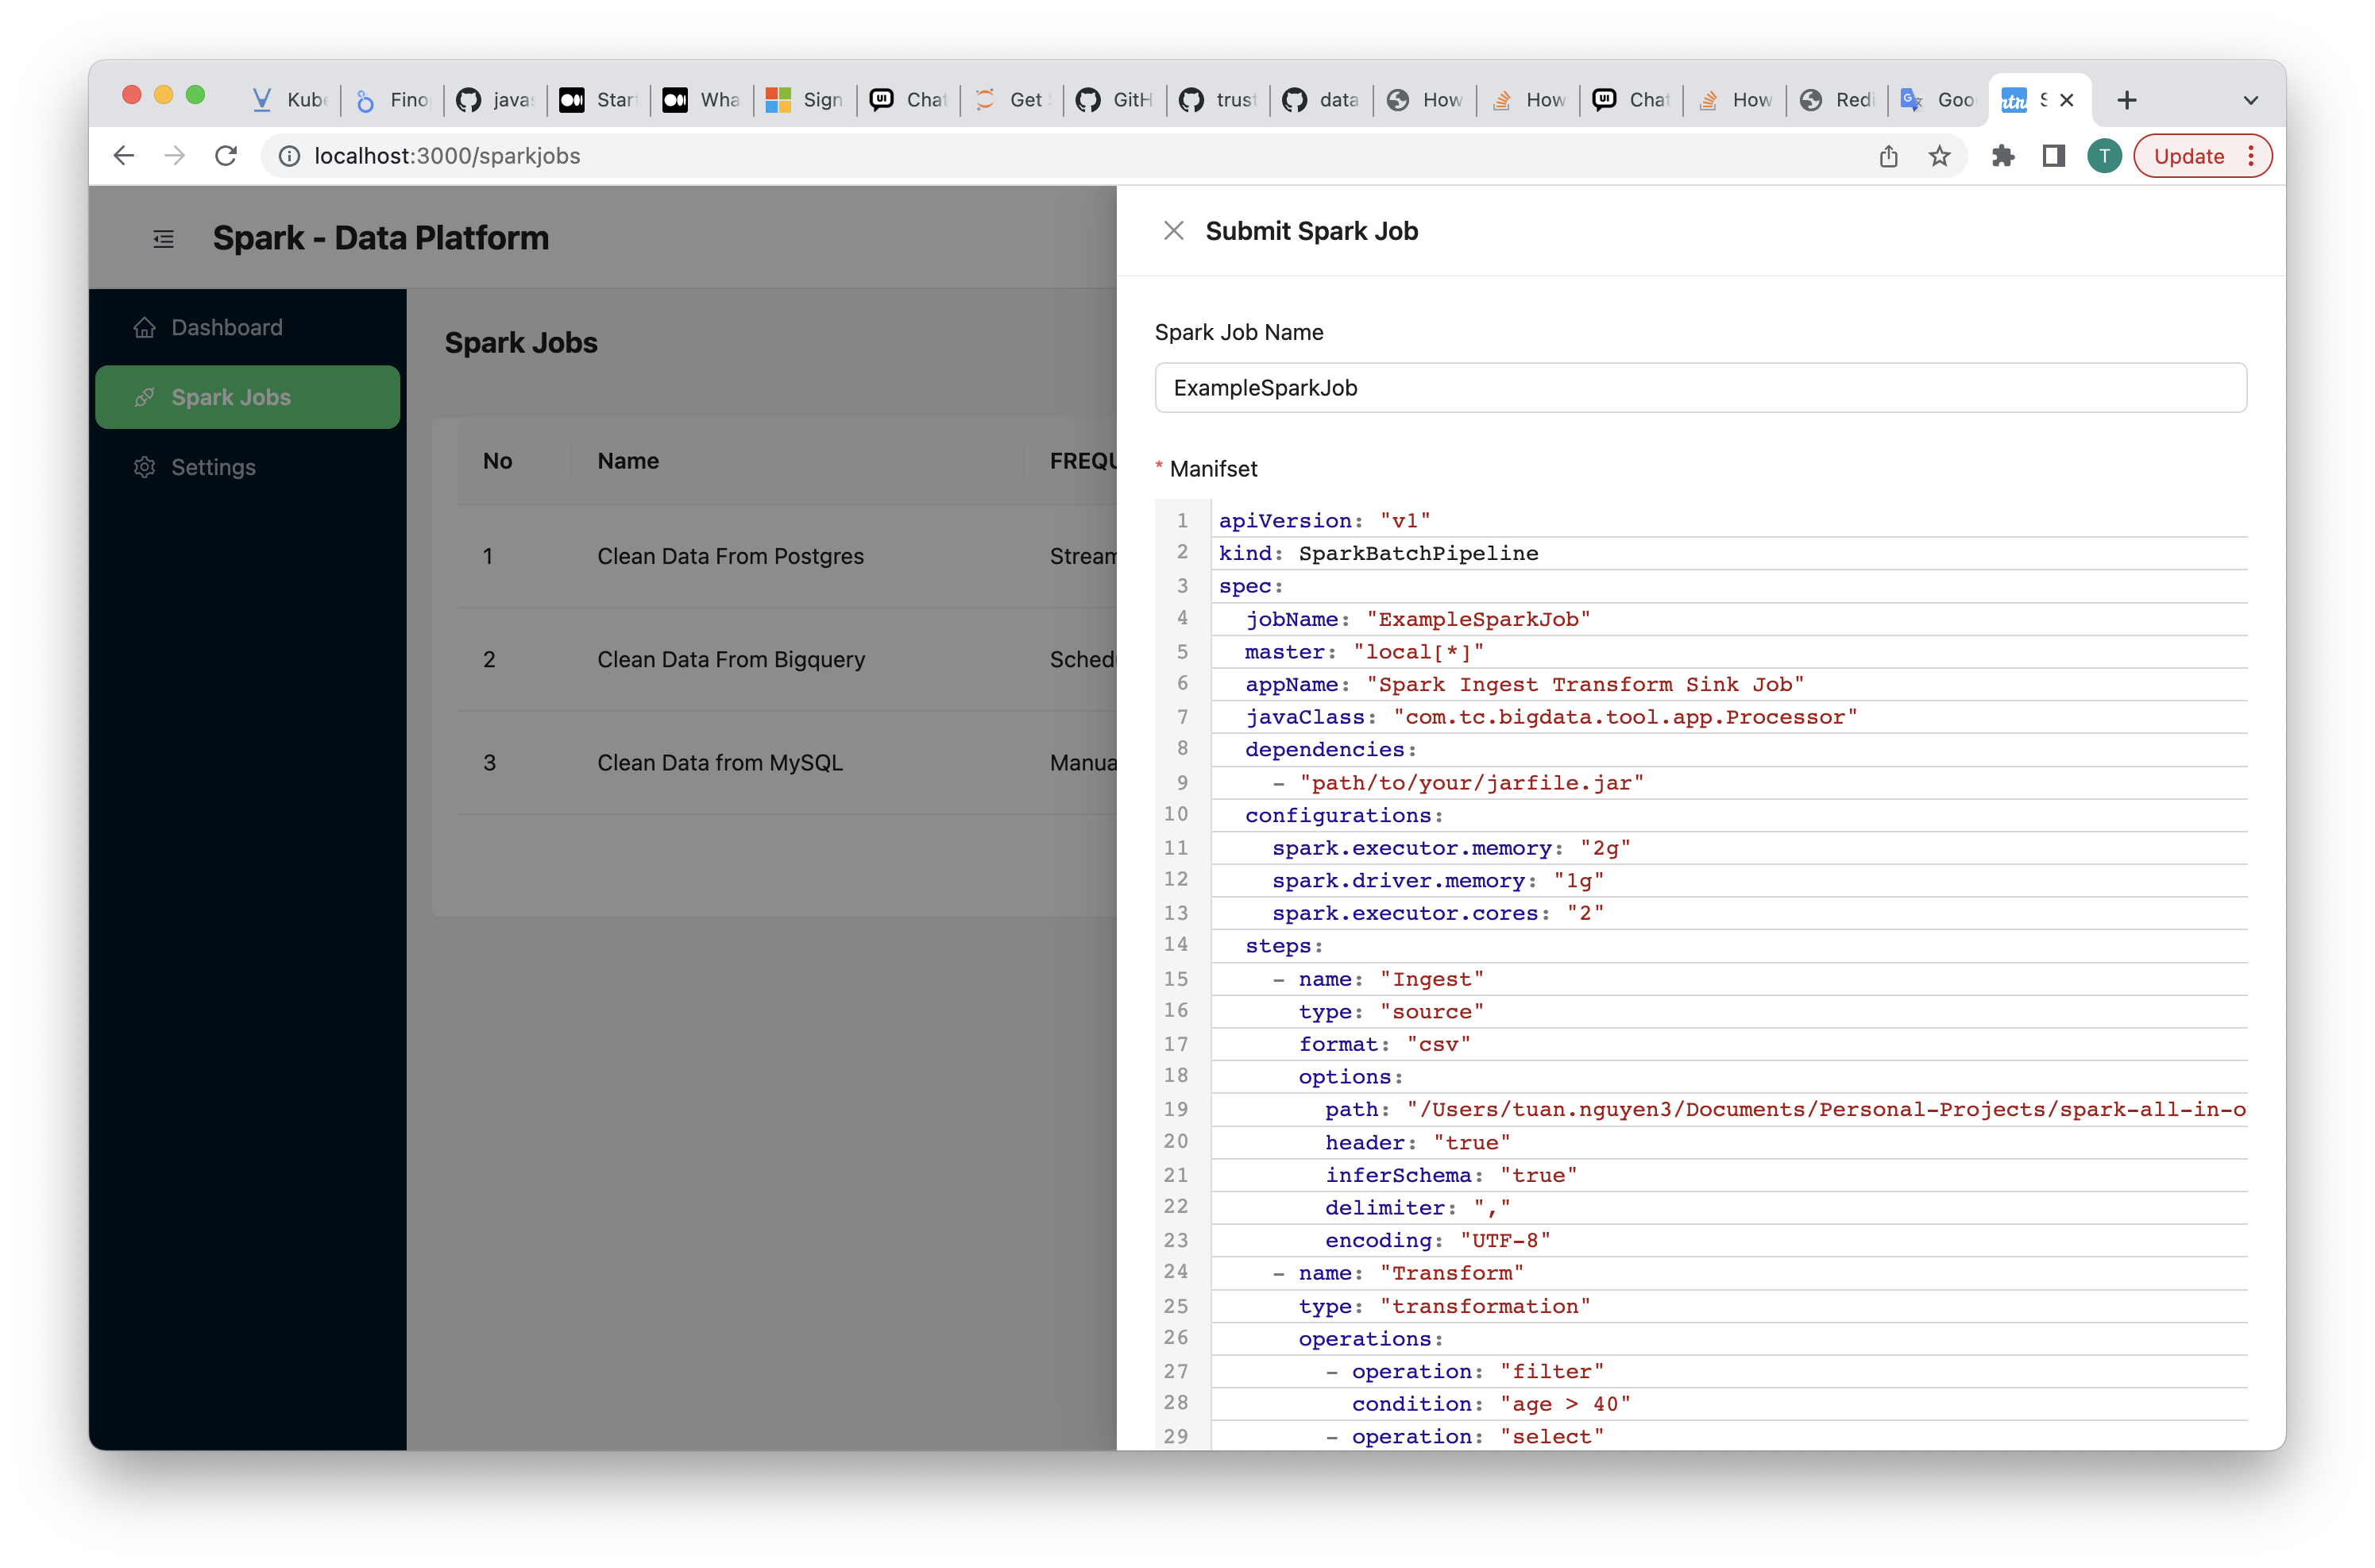Go back with the browser back arrow
Image resolution: width=2375 pixels, height=1568 pixels.
(123, 156)
